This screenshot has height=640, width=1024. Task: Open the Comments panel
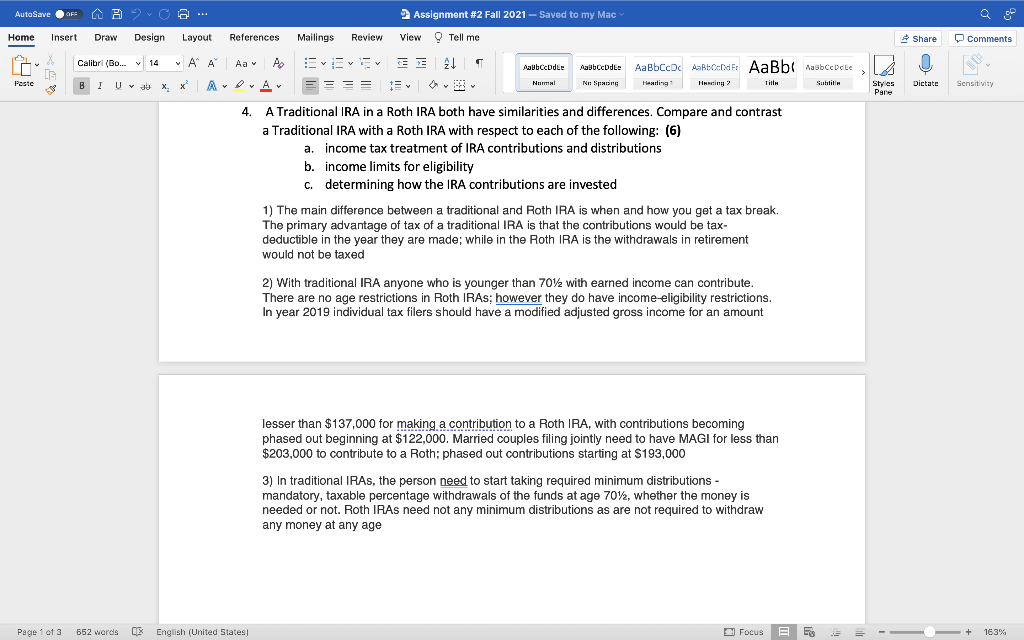(982, 37)
